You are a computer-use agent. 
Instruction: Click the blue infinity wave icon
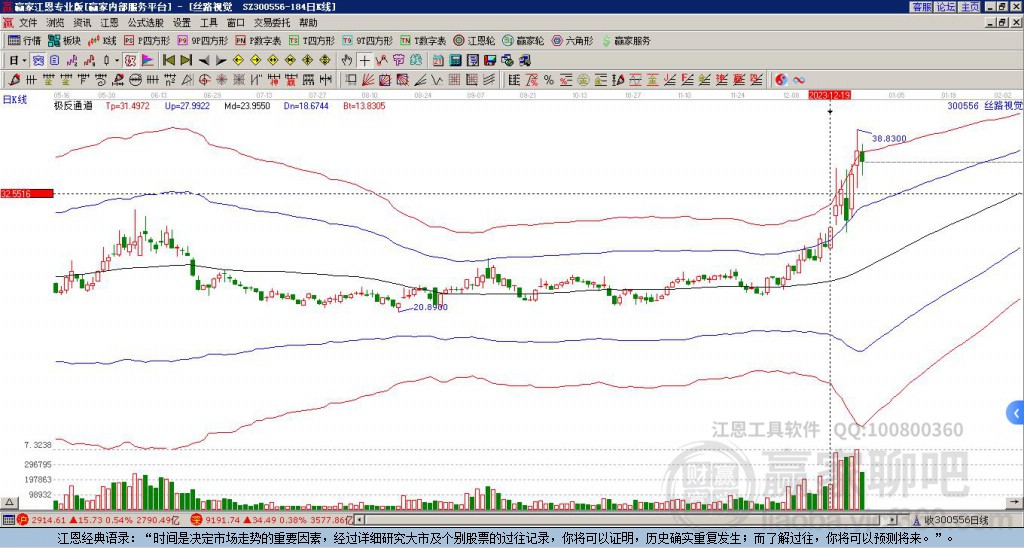point(799,80)
